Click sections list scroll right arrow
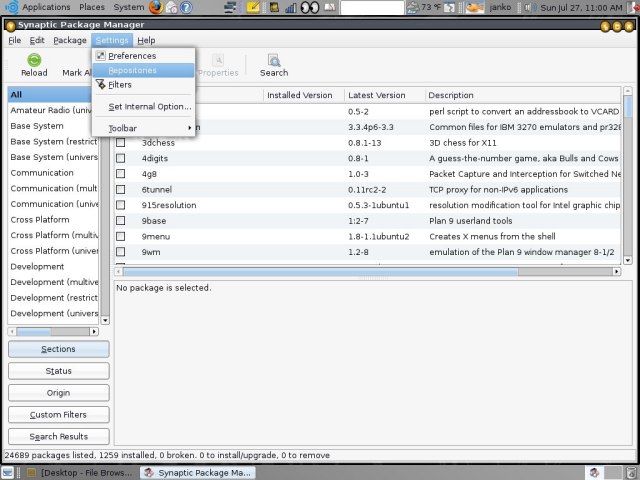 94,331
